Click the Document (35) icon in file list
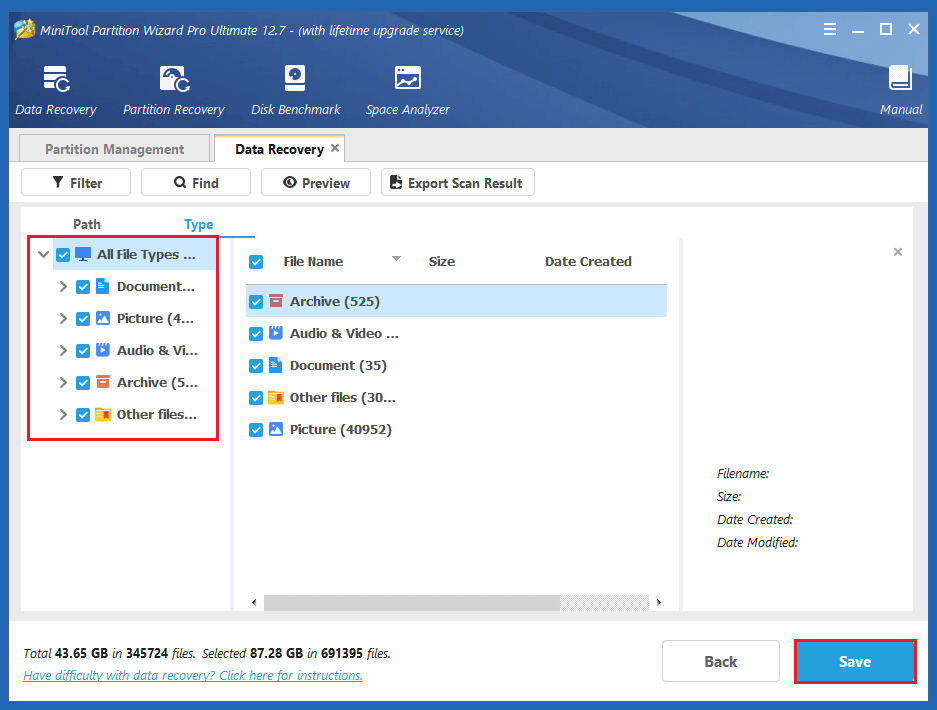The height and width of the screenshot is (710, 937). click(x=275, y=365)
